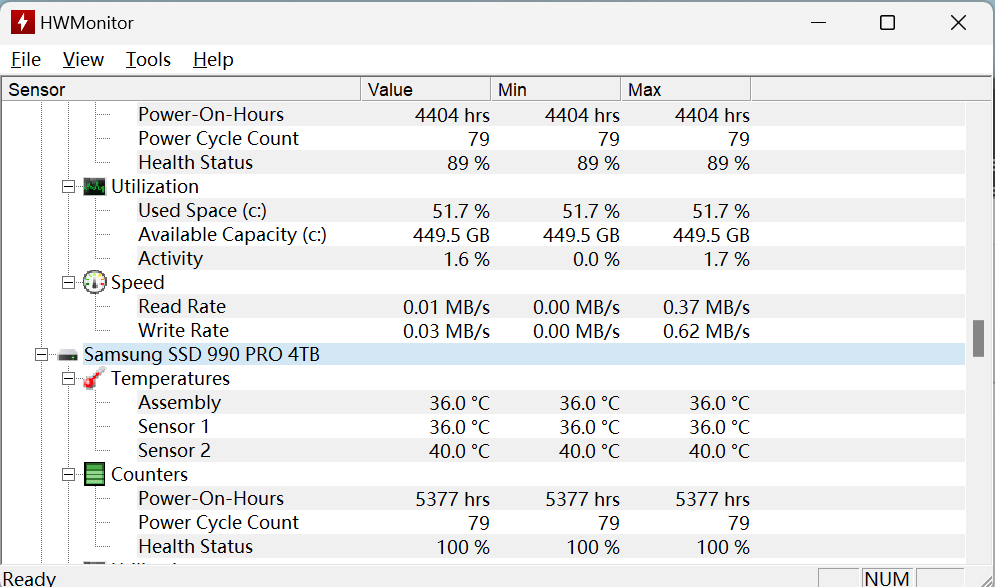Click the Speed gauge icon
995x587 pixels.
[95, 283]
